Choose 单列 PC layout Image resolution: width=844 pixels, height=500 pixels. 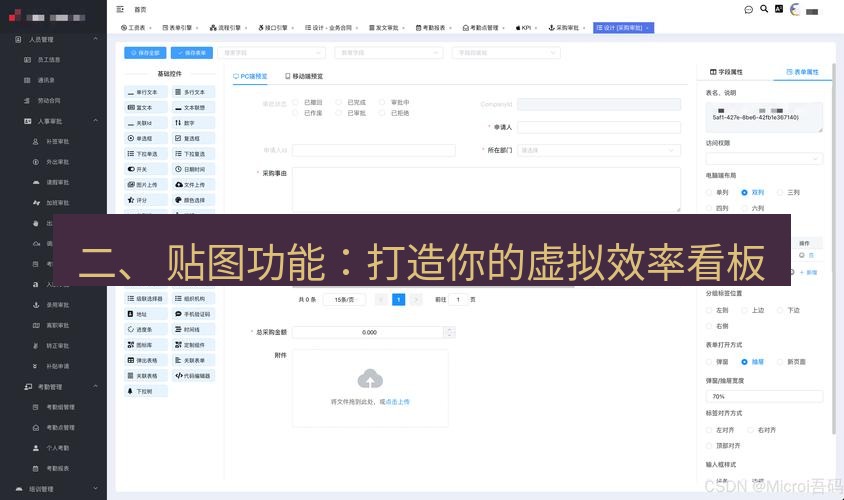(709, 192)
